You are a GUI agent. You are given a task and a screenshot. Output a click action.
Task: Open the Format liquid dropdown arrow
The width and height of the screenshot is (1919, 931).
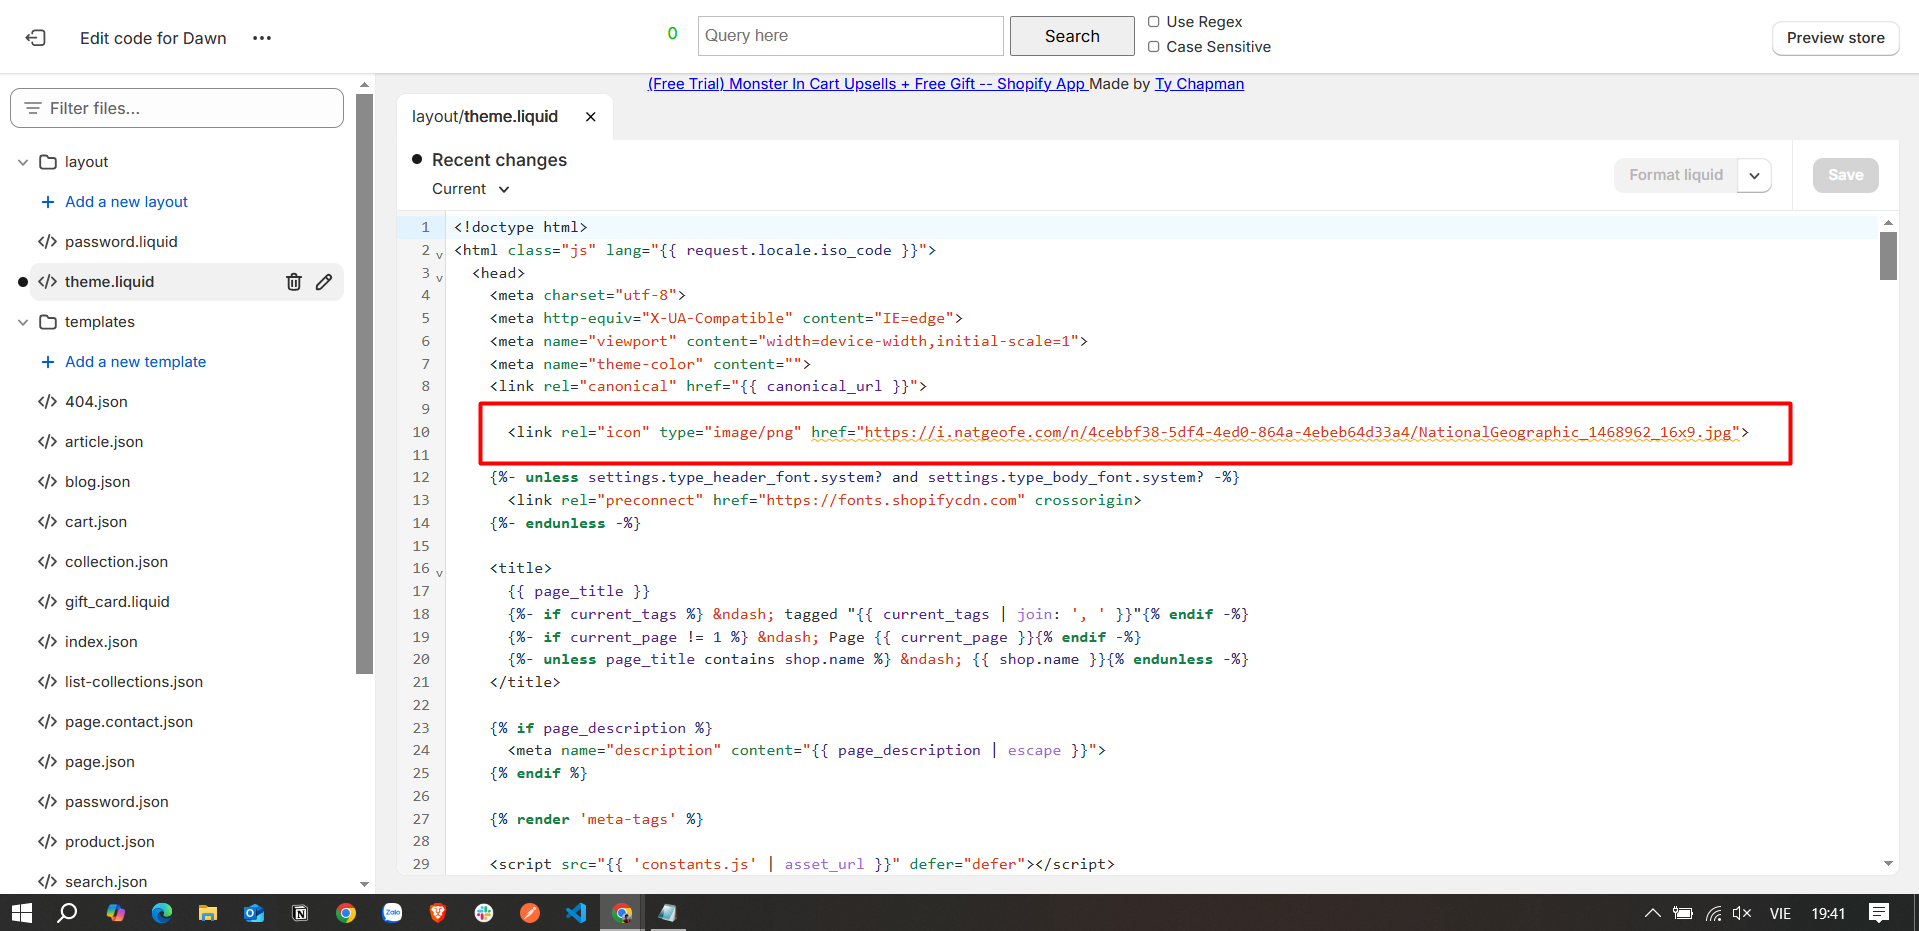[1754, 175]
